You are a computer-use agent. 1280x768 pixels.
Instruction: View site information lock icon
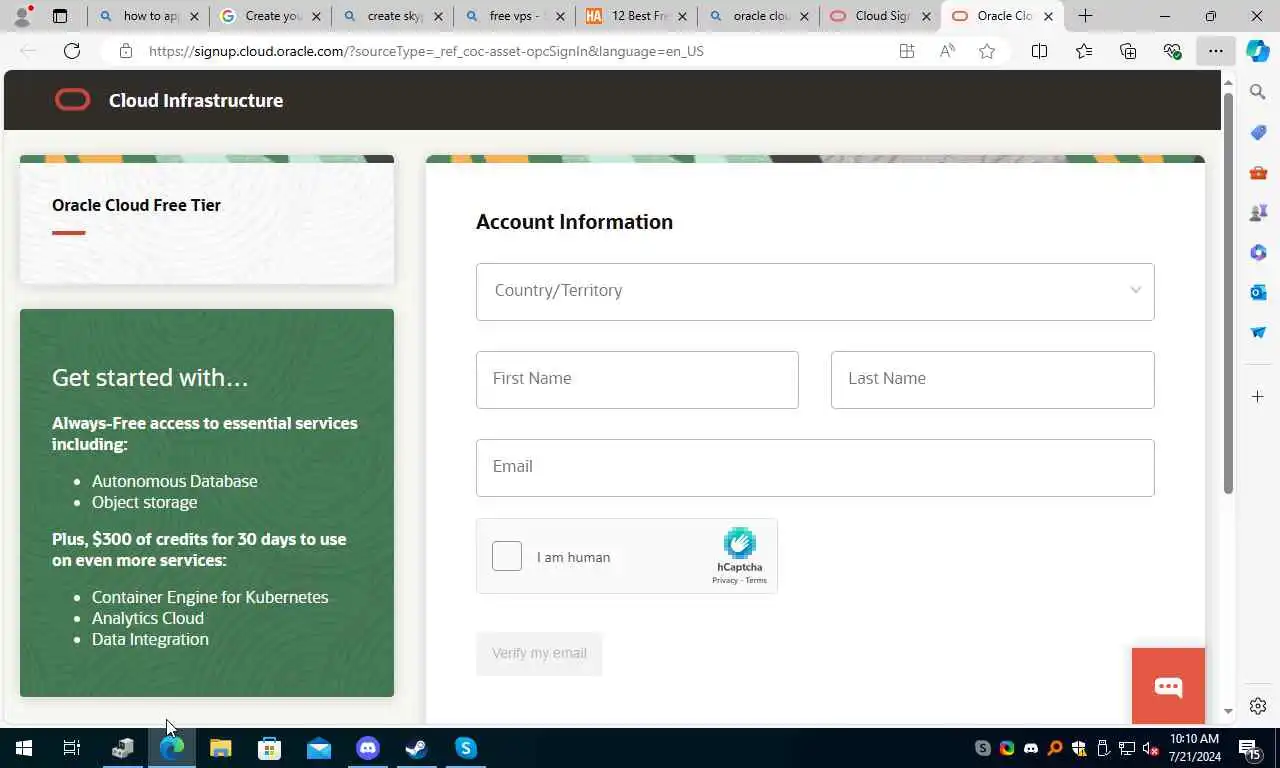click(x=126, y=51)
